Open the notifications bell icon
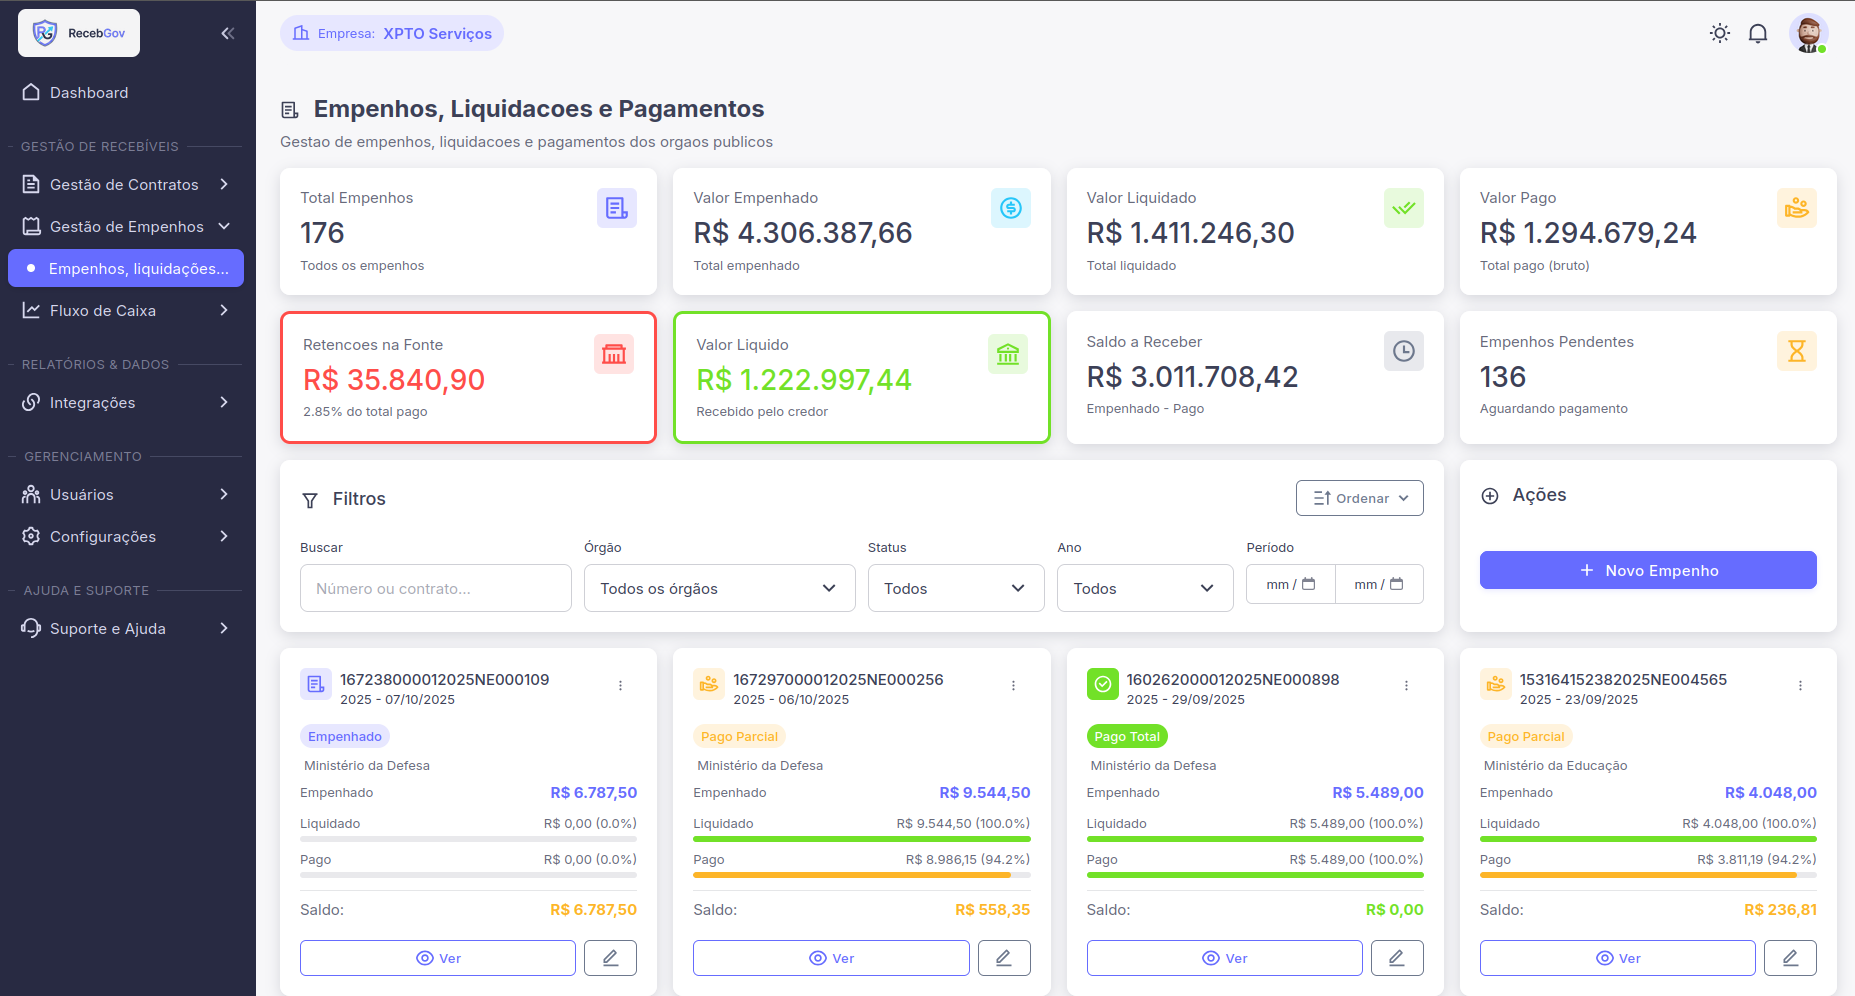The height and width of the screenshot is (996, 1855). [1758, 33]
